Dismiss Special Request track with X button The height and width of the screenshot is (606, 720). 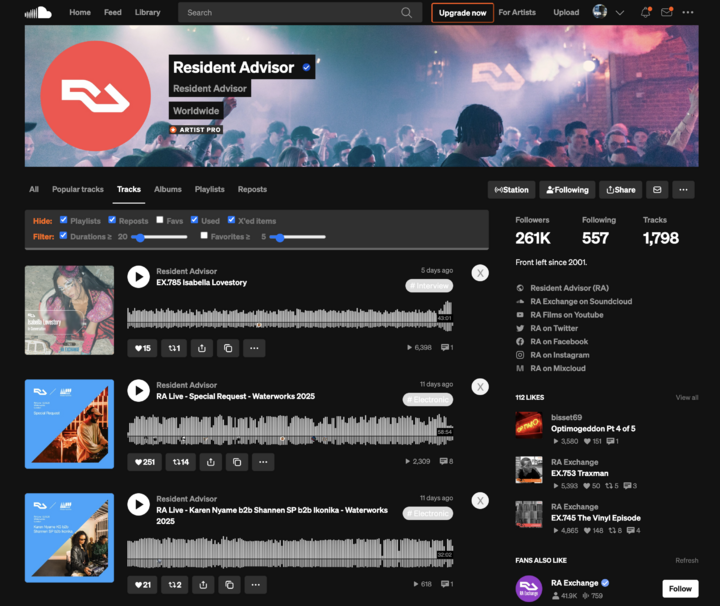click(x=480, y=387)
